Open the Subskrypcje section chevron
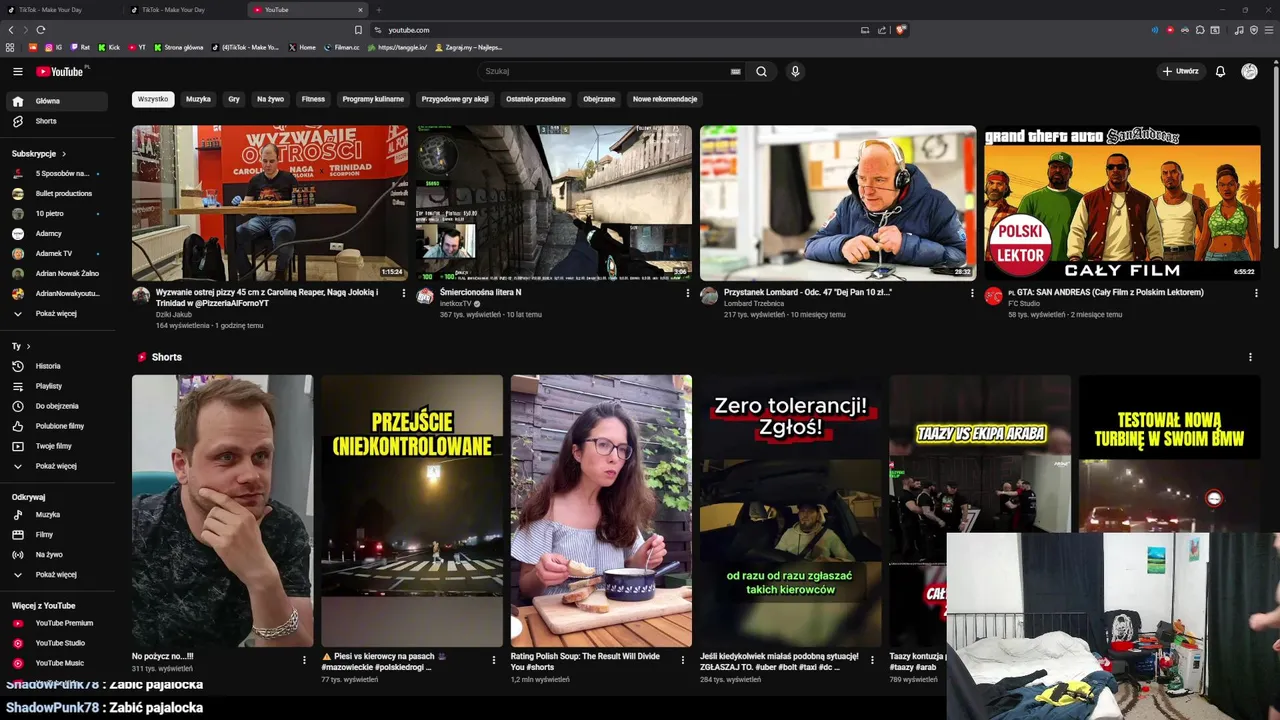The image size is (1280, 720). point(64,154)
